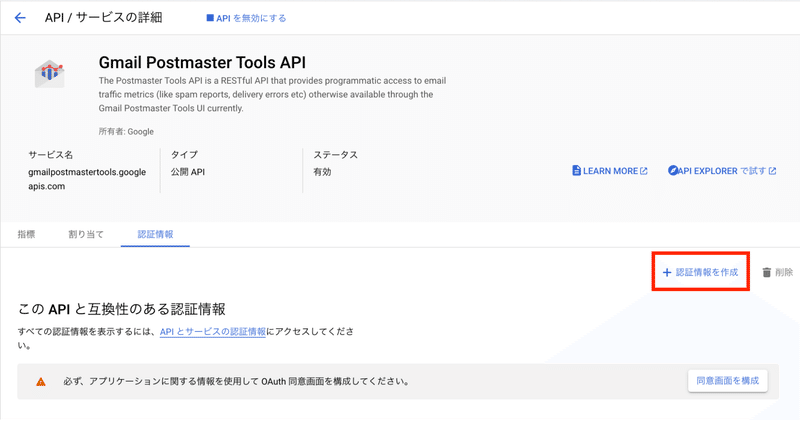Viewport: 800px width, 421px height.
Task: Click the 'ステータス' label
Action: coord(335,155)
